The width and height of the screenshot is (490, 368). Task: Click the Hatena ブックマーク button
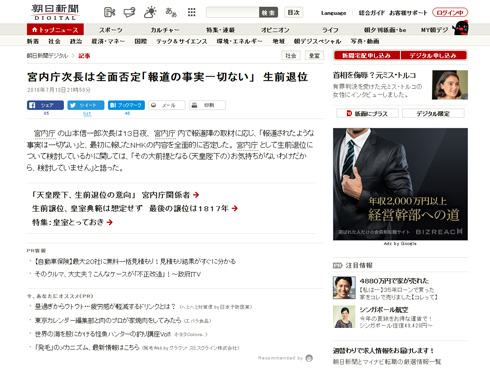(126, 105)
